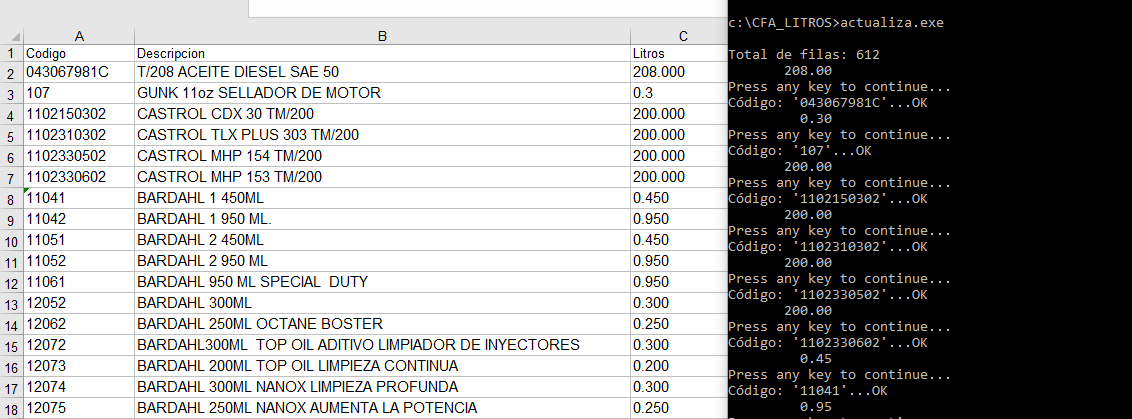Viewport: 1132px width, 419px height.
Task: Click console line Código: '043067981C'...OK
Action: 828,103
